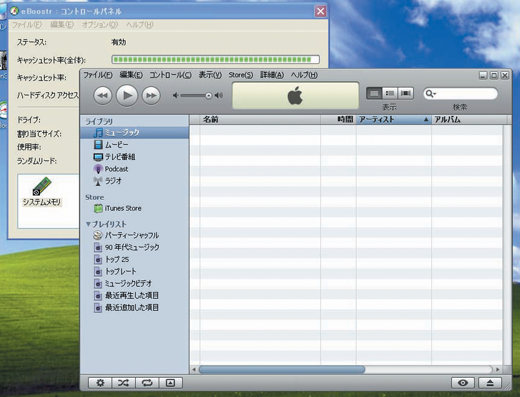Click the scrollbar right arrow

pyautogui.click(x=498, y=369)
